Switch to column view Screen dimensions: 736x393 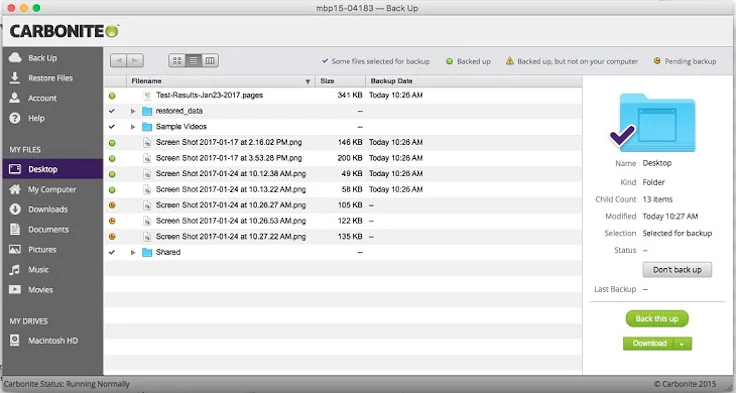coord(210,60)
